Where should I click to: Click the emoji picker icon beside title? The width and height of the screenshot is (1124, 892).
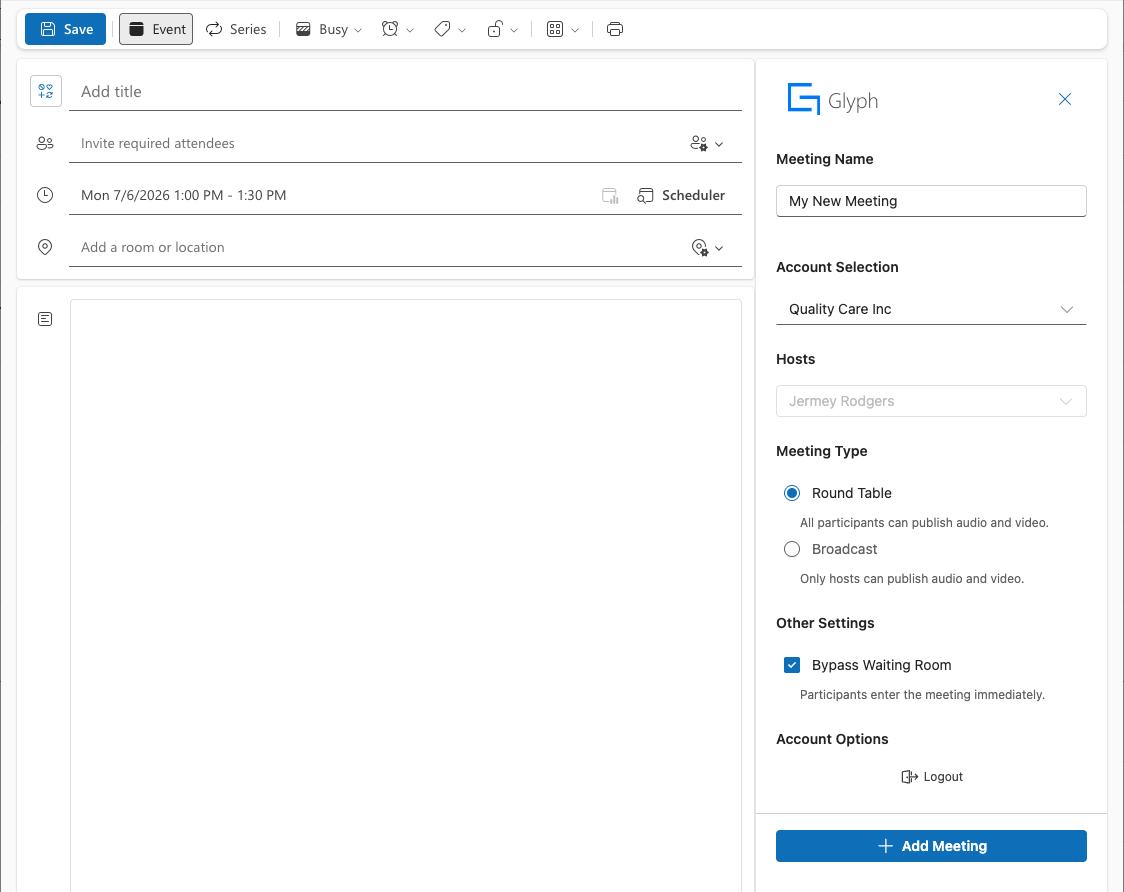(x=46, y=91)
